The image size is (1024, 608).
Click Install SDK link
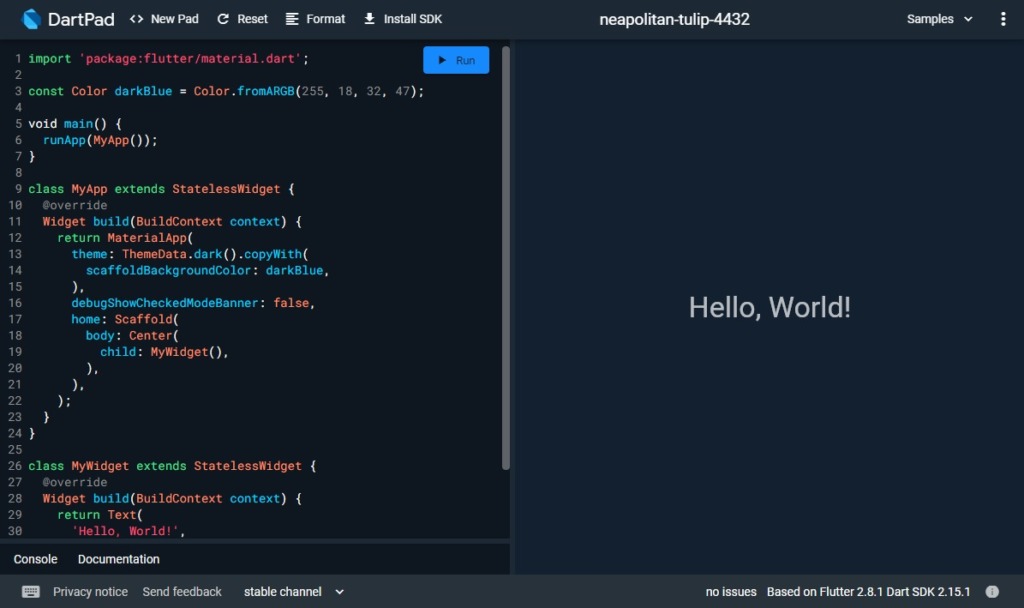(x=403, y=19)
